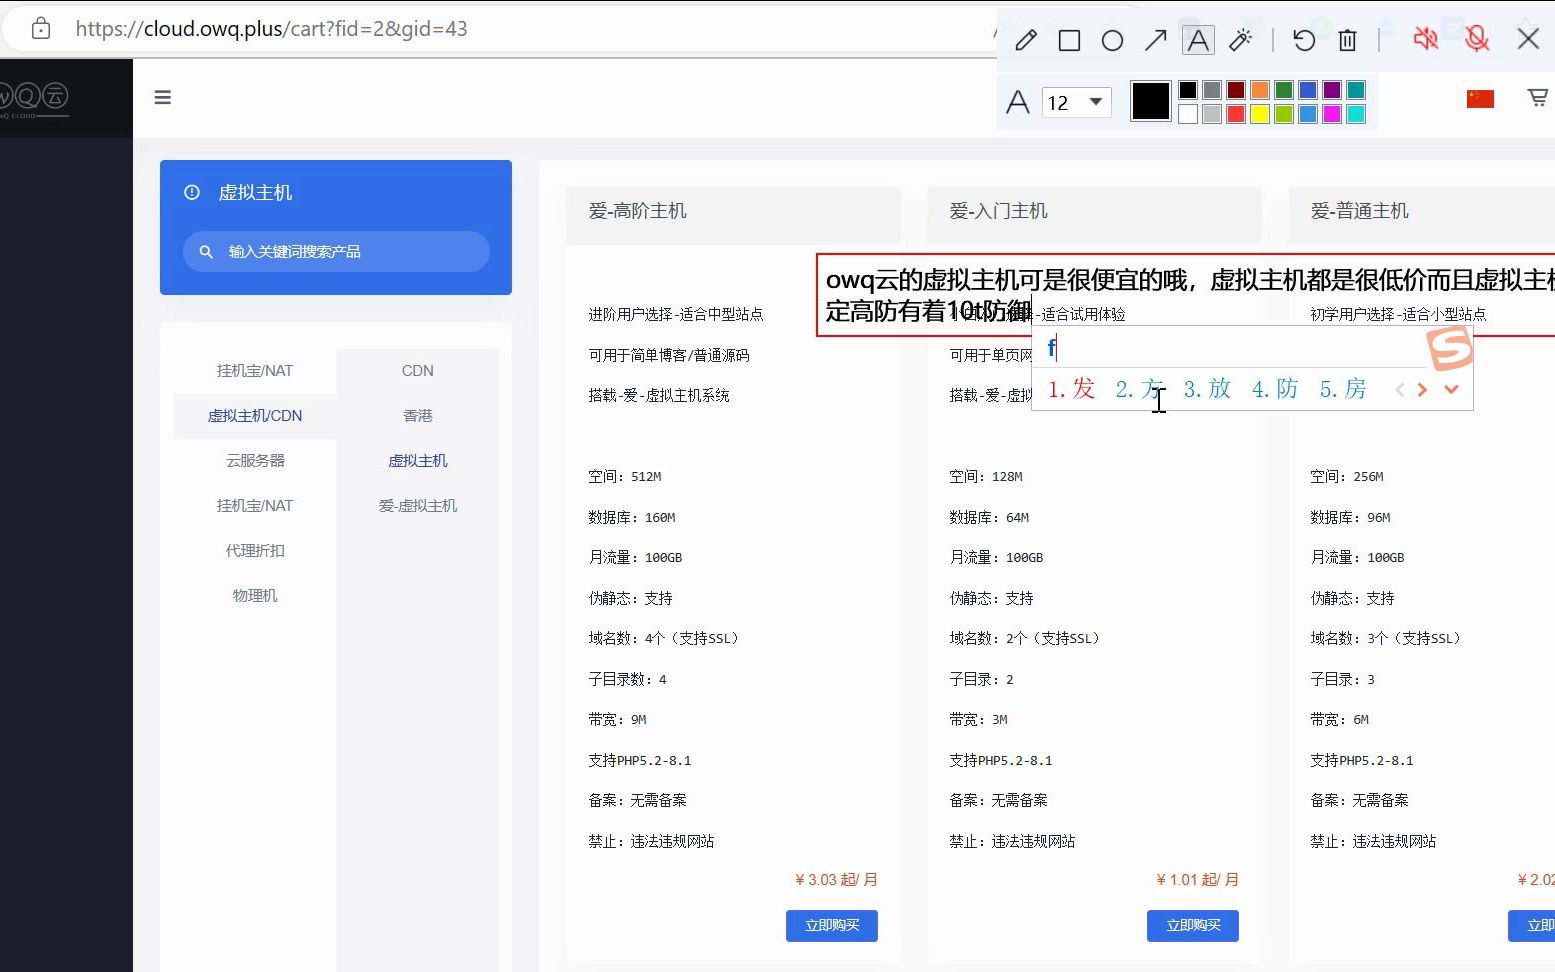
Task: Click the owq云 text annotation box
Action: (1186, 295)
